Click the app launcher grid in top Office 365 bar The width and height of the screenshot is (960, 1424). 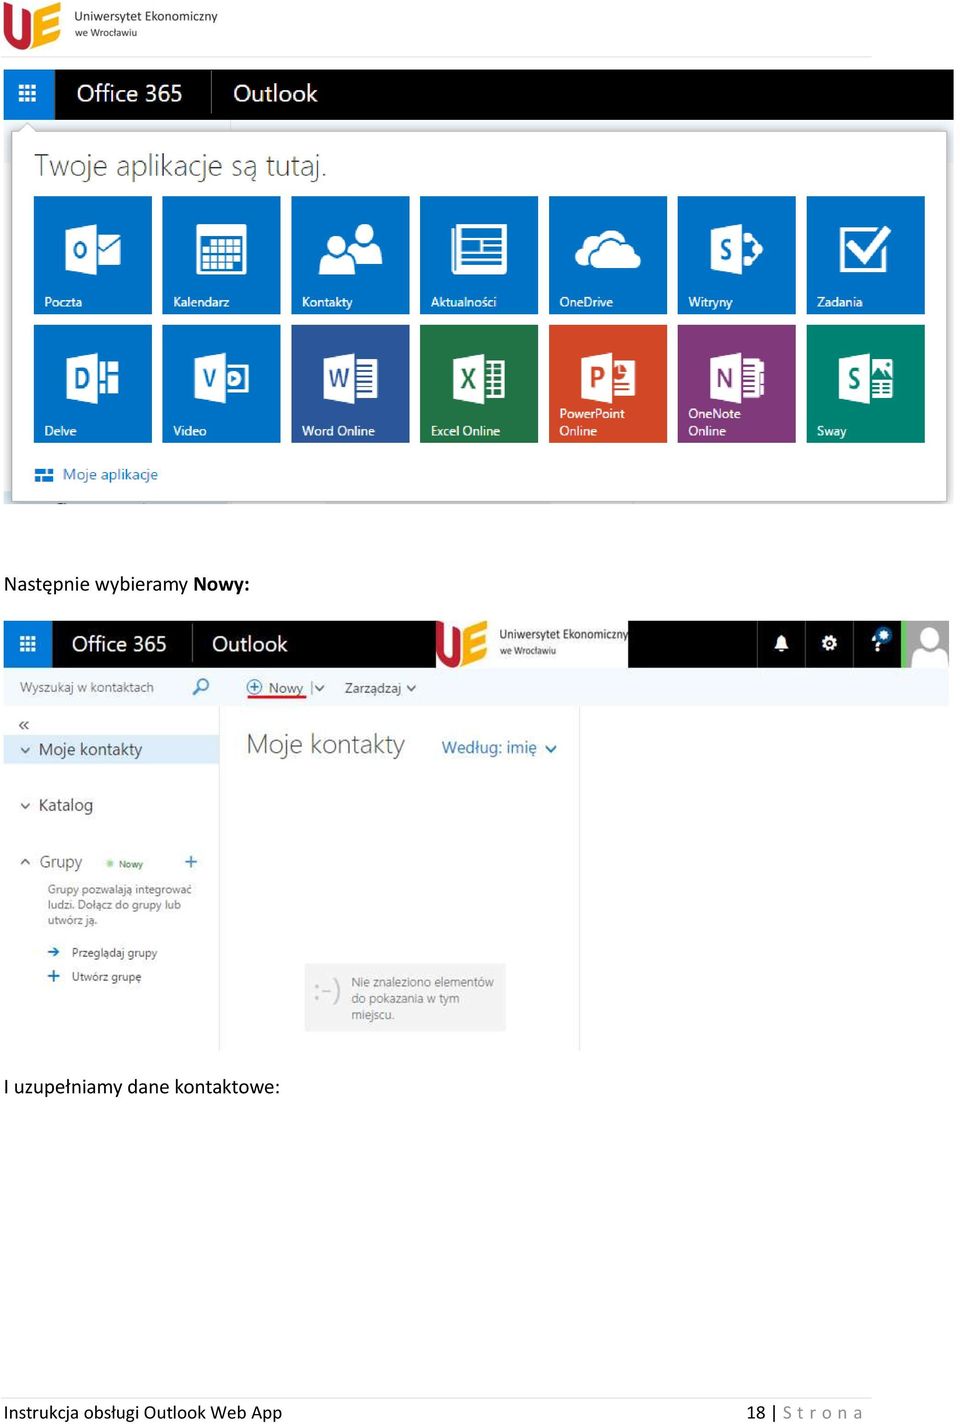click(x=28, y=94)
